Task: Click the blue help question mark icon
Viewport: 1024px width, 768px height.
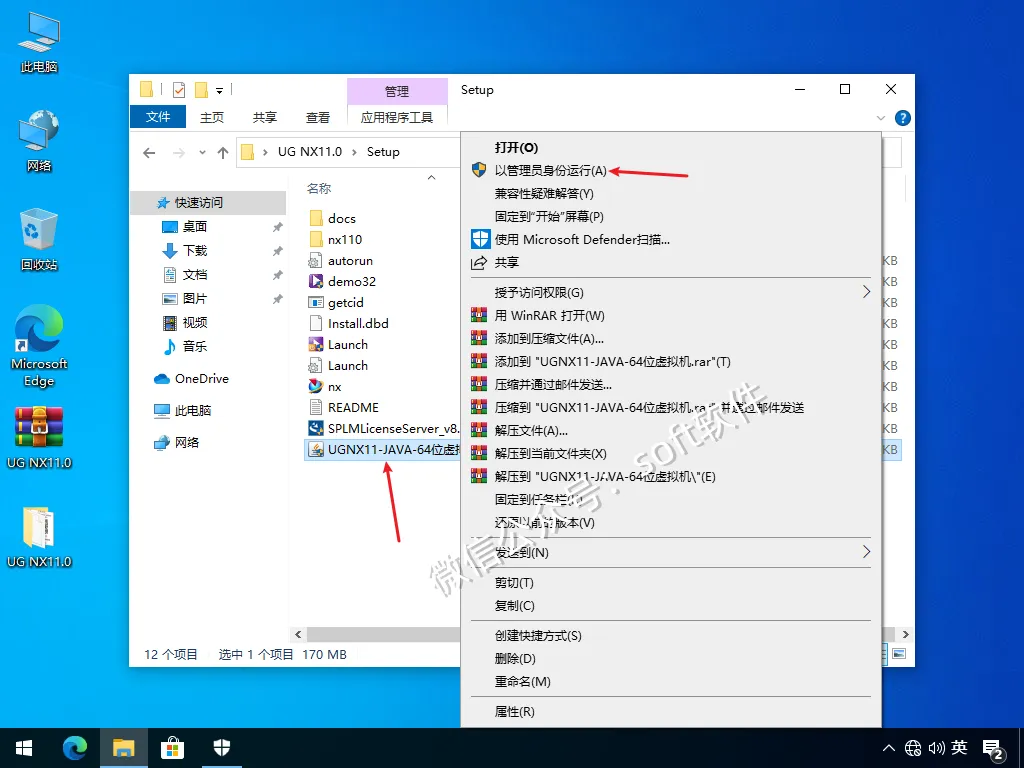Action: point(903,118)
